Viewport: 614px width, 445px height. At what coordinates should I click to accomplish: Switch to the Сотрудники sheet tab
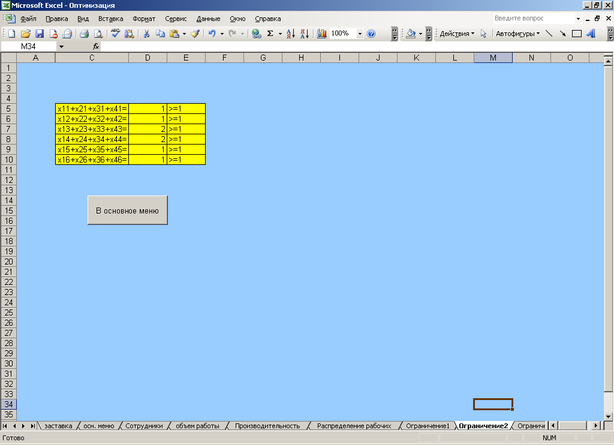pos(143,425)
